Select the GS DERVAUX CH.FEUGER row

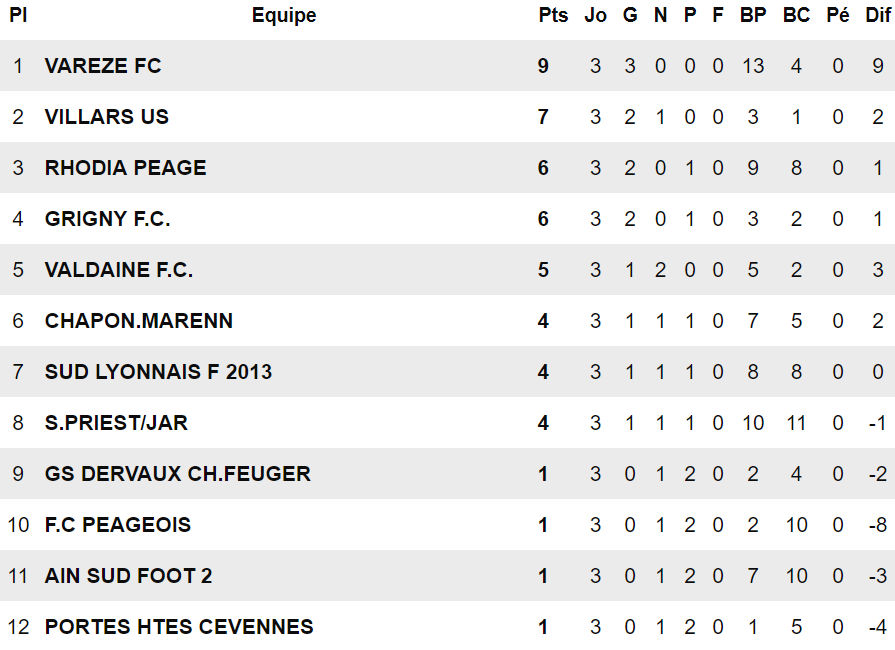tap(448, 474)
